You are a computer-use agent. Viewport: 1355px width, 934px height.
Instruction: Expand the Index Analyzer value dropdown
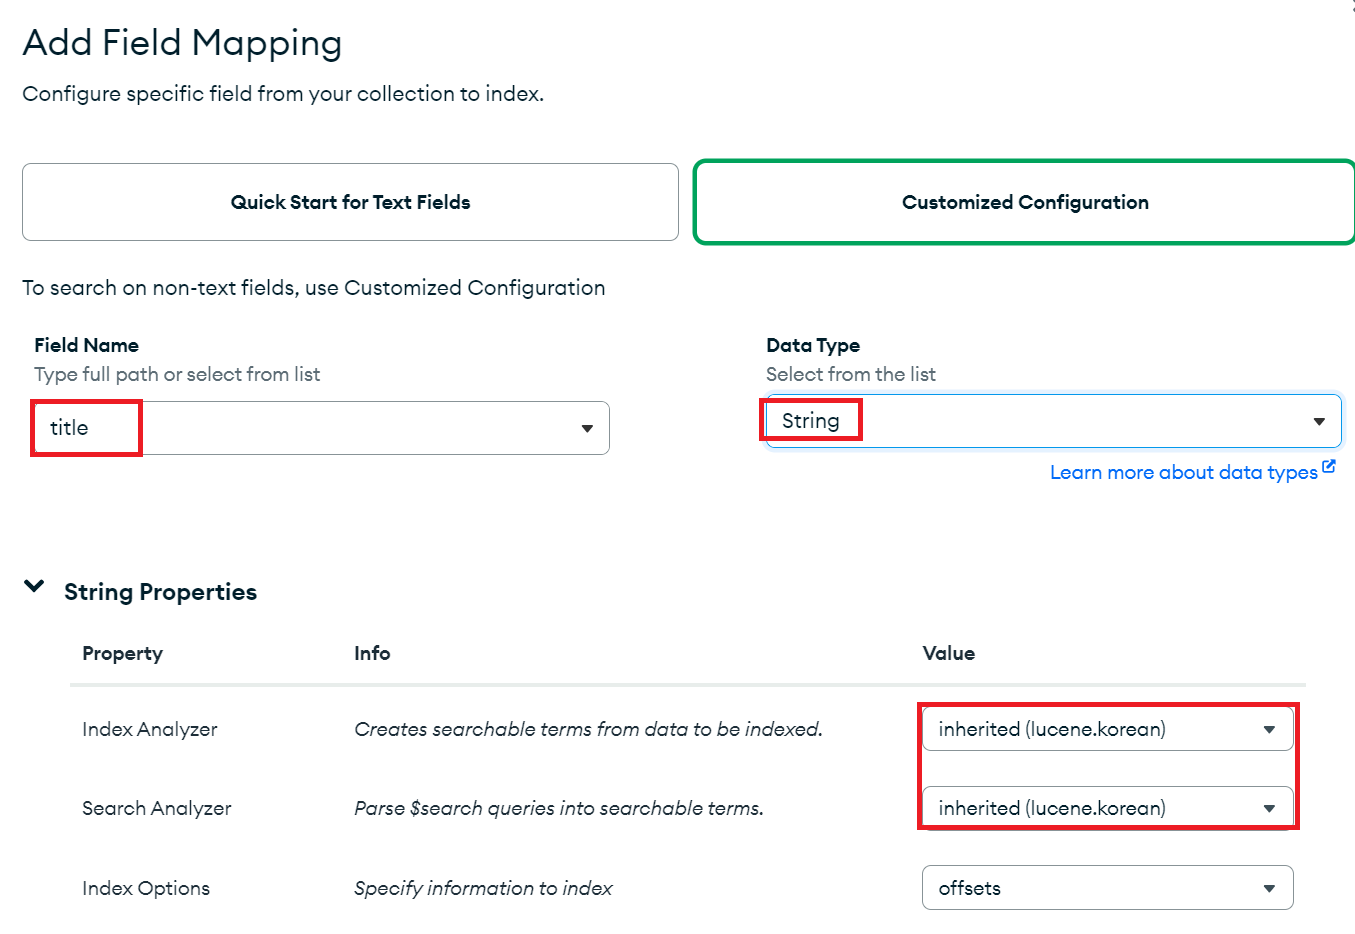(1269, 730)
